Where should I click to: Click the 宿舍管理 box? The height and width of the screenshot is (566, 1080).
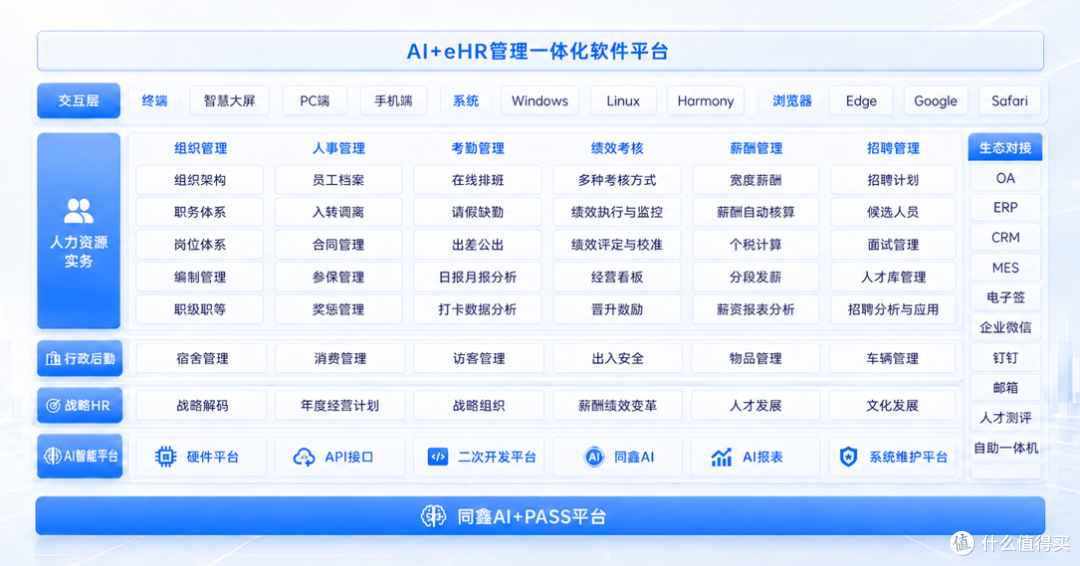[202, 359]
